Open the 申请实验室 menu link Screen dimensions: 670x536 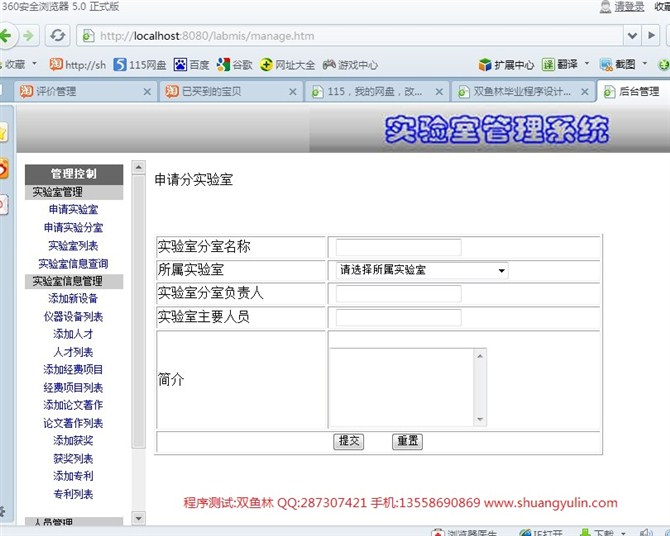[x=73, y=209]
